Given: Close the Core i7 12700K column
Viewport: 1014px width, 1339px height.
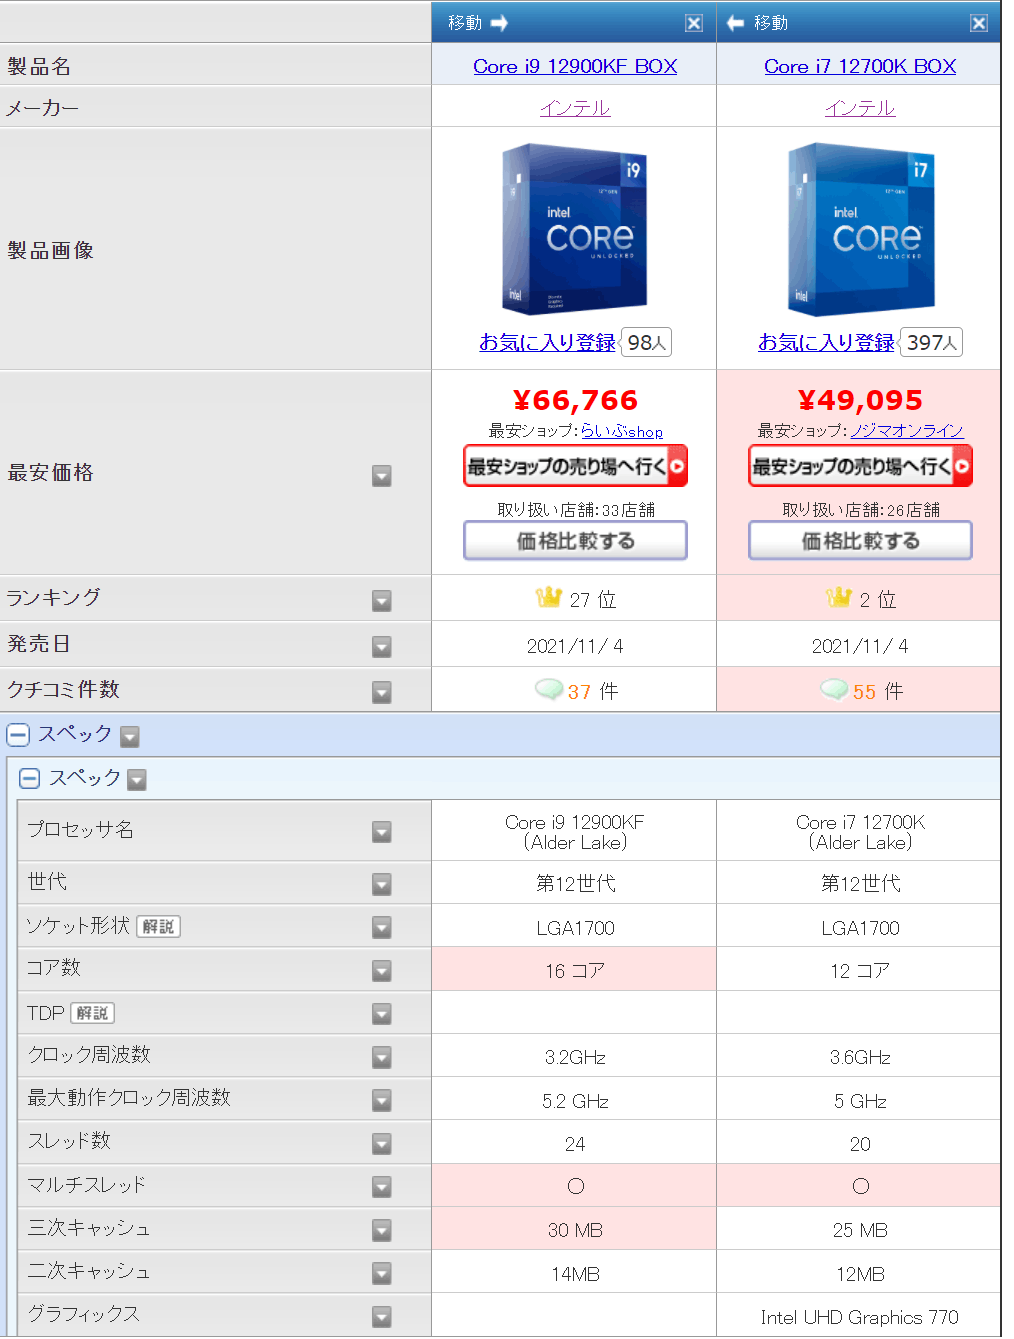Looking at the screenshot, I should point(979,23).
